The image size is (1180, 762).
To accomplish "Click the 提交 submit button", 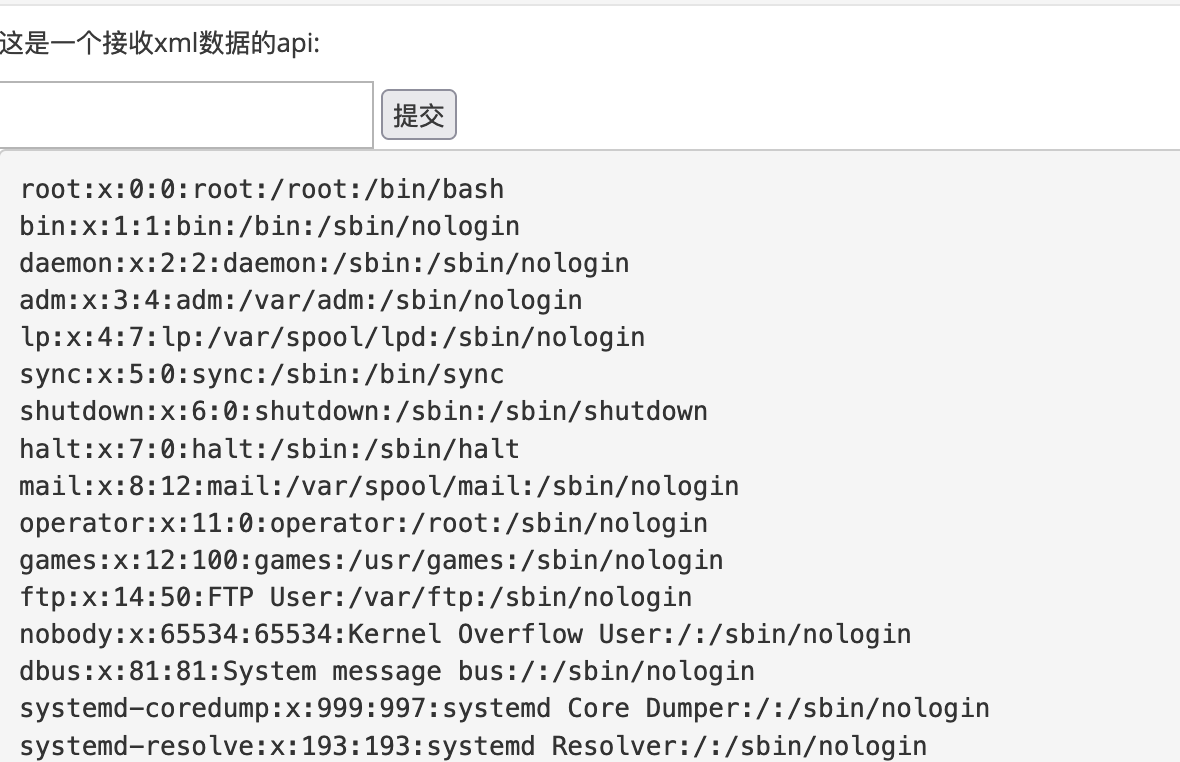I will pyautogui.click(x=418, y=114).
